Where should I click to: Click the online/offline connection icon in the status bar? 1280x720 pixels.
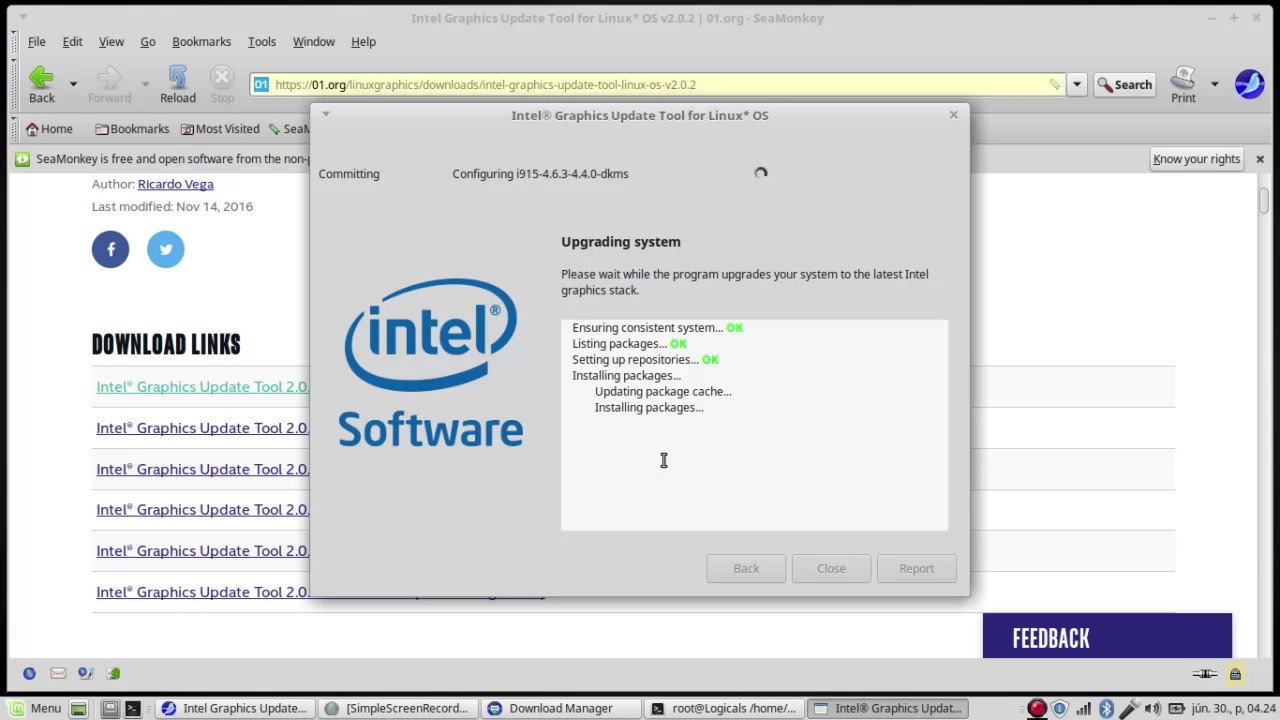(x=1205, y=674)
